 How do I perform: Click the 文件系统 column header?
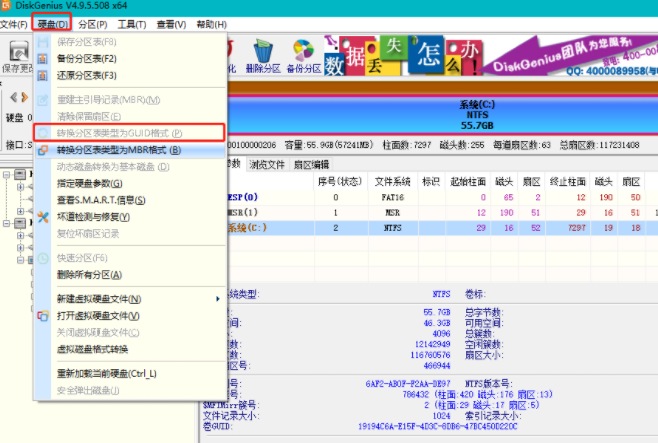click(392, 182)
